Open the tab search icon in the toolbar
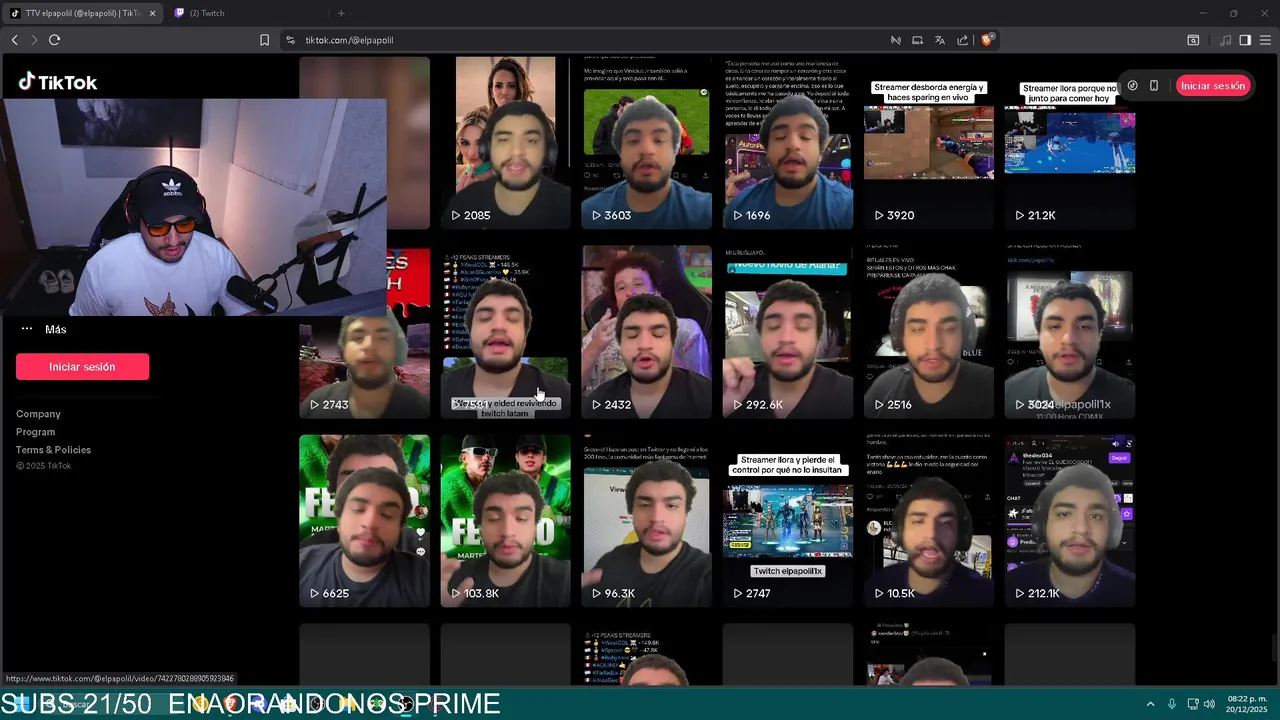1280x720 pixels. [1193, 40]
